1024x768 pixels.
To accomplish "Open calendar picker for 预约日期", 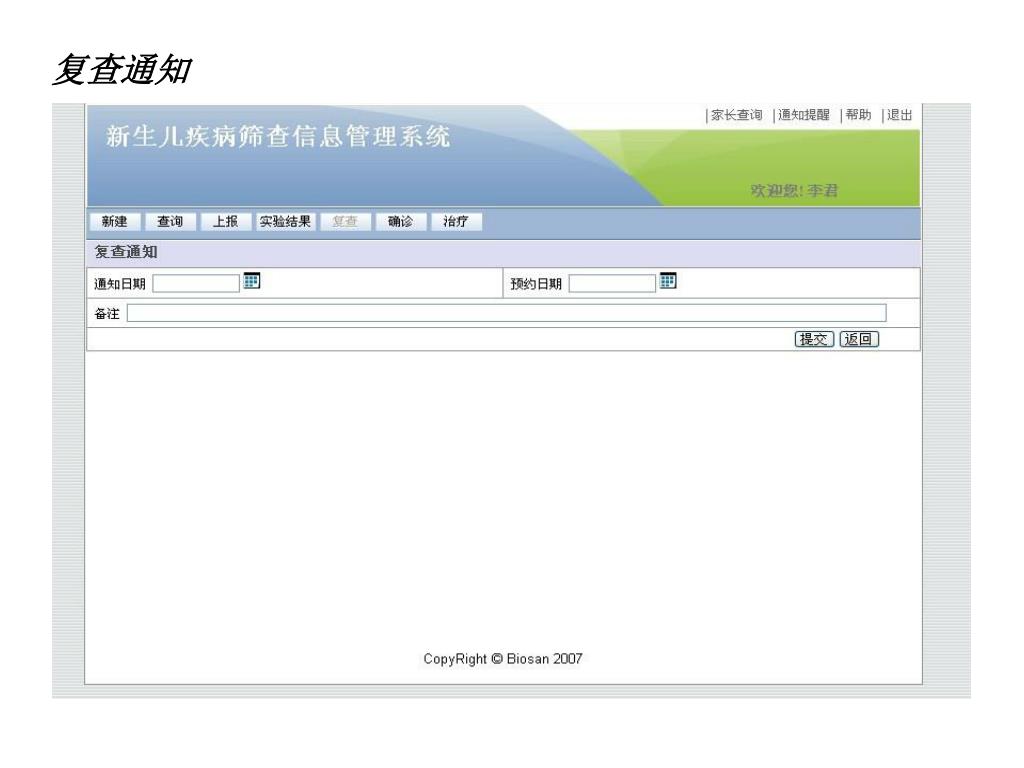I will pos(667,281).
